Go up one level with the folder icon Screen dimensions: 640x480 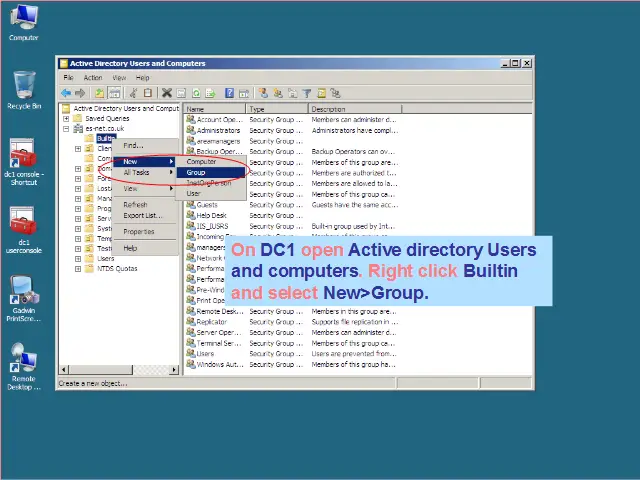pos(99,93)
